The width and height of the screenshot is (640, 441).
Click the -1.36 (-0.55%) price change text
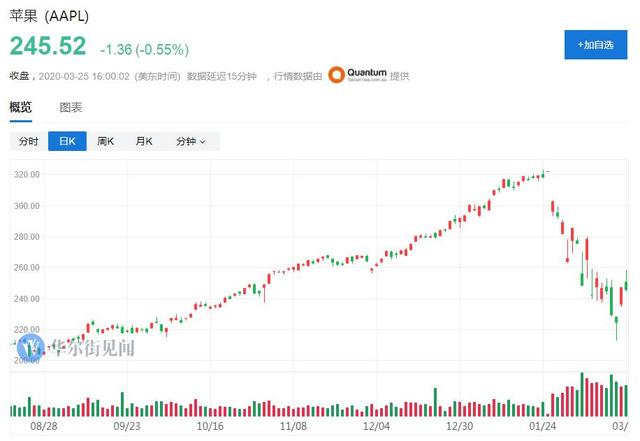pos(145,49)
